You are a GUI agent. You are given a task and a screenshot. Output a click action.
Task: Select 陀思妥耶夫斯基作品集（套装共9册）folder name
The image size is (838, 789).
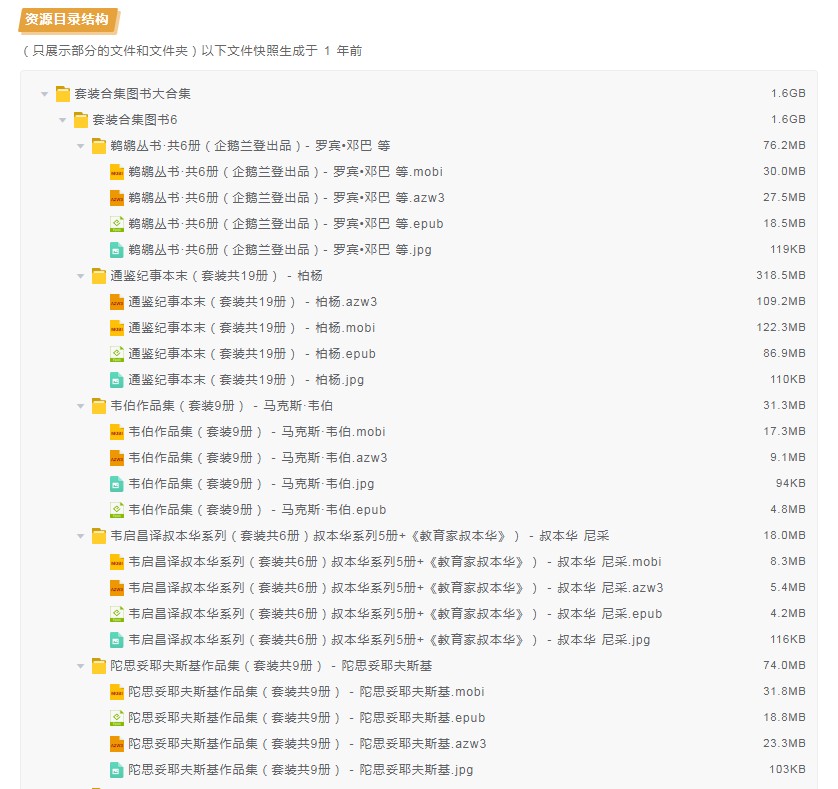pyautogui.click(x=271, y=666)
